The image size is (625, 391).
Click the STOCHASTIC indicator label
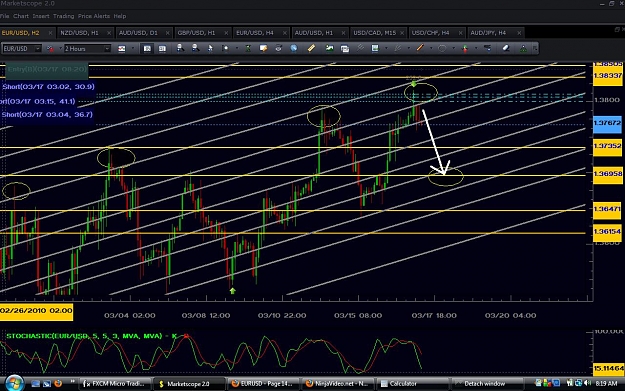click(x=91, y=336)
